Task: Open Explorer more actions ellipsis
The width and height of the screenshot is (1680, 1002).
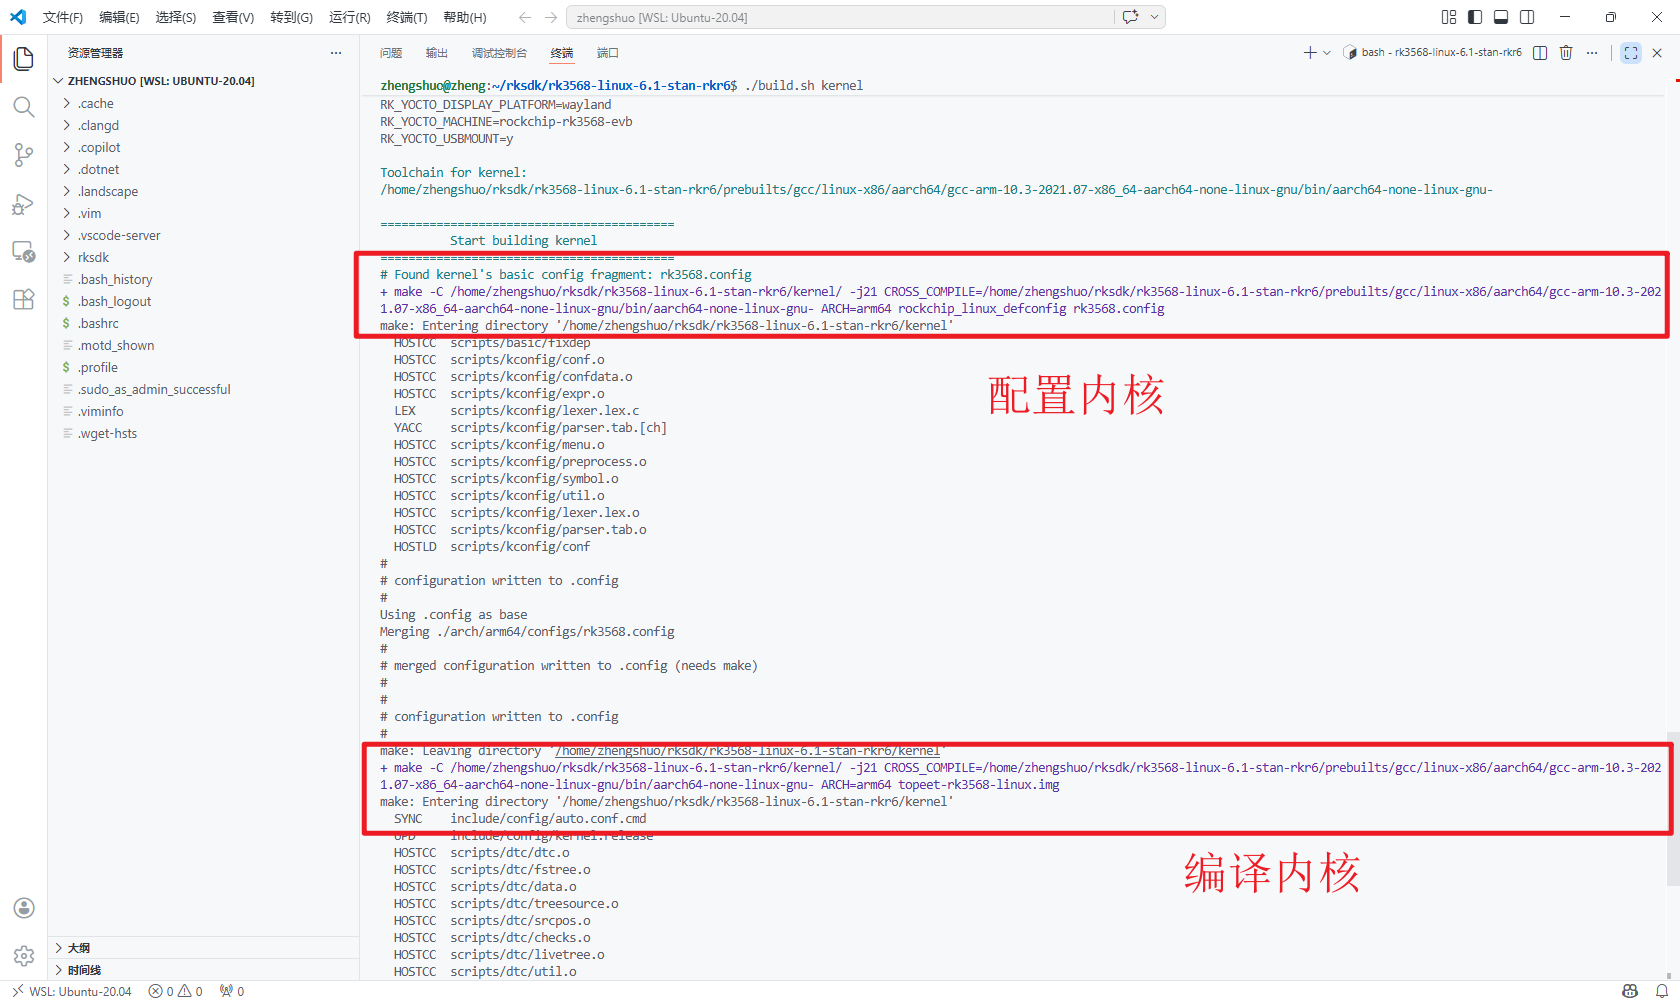Action: click(x=336, y=53)
